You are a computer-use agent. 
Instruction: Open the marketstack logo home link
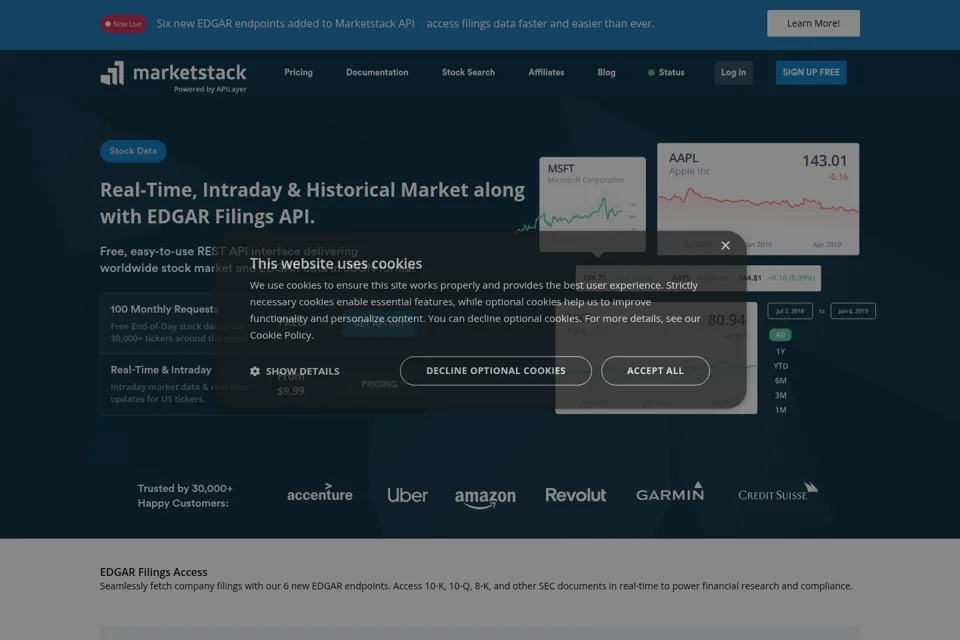173,77
